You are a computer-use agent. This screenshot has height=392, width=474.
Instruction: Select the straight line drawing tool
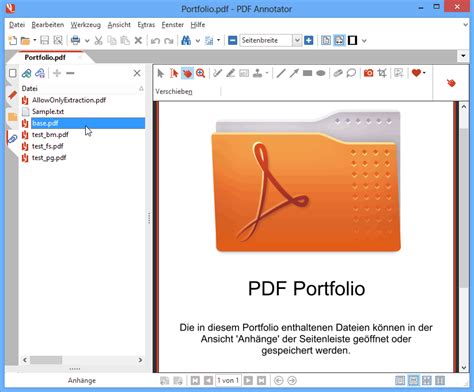click(x=281, y=73)
